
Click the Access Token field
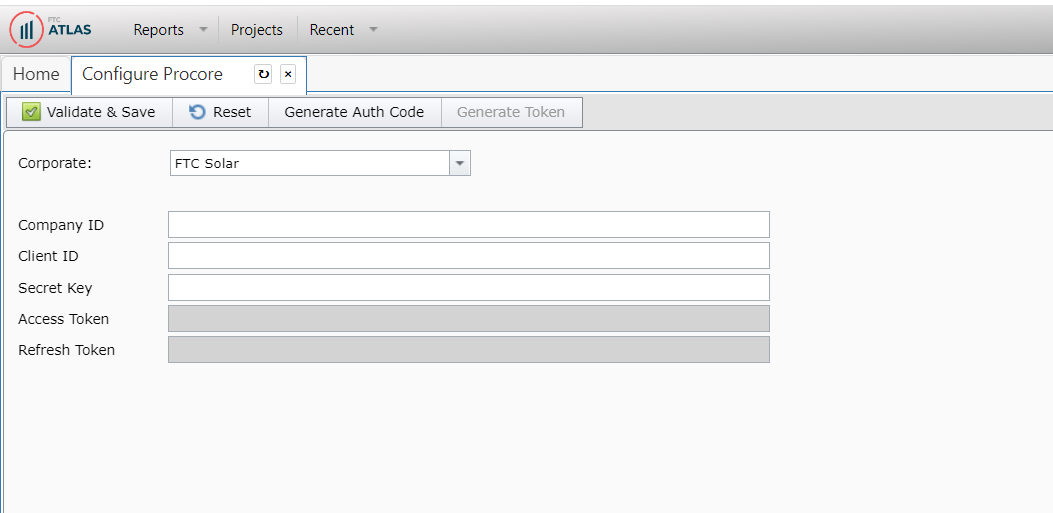pos(469,318)
